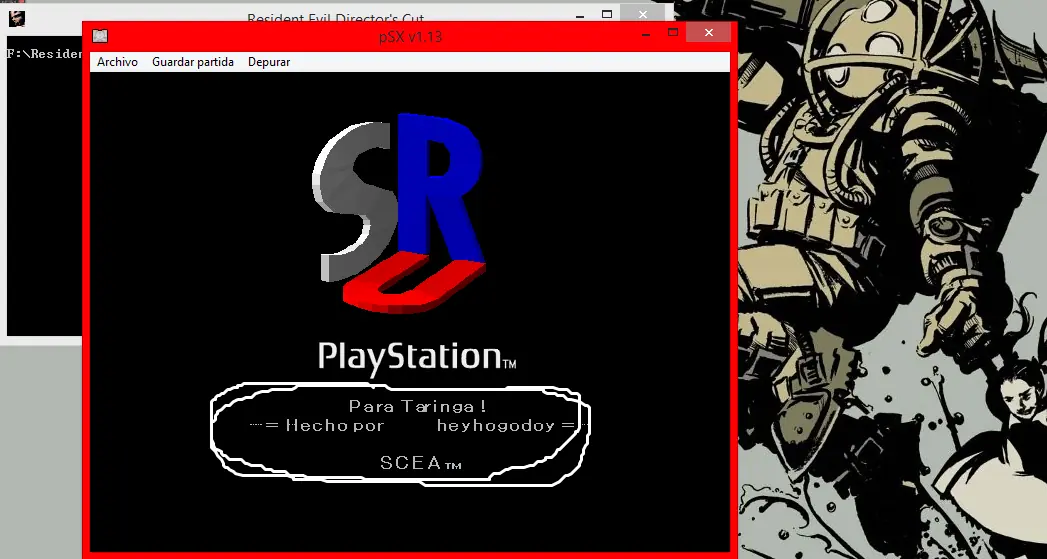Click the Hecho por text
1047x559 pixels.
[x=335, y=425]
